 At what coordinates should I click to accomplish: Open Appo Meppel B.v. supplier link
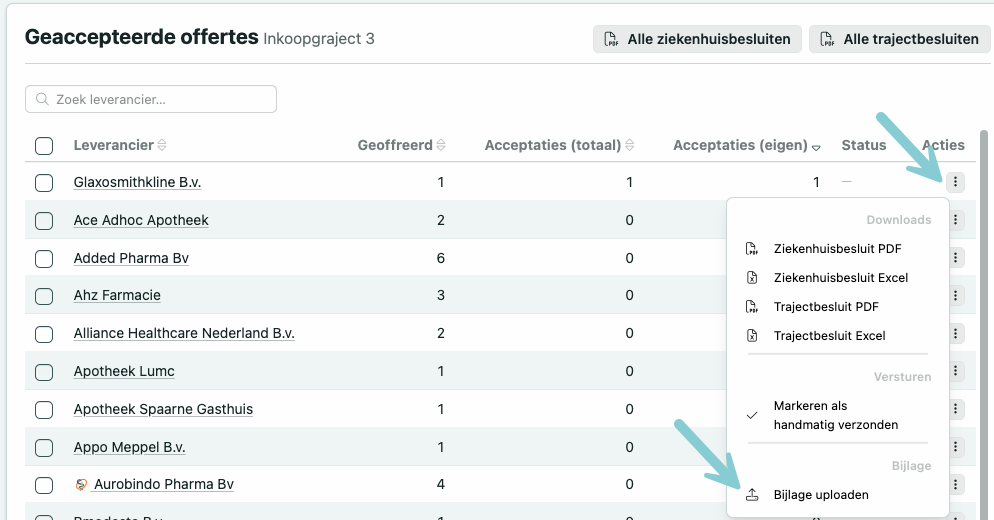pyautogui.click(x=129, y=448)
